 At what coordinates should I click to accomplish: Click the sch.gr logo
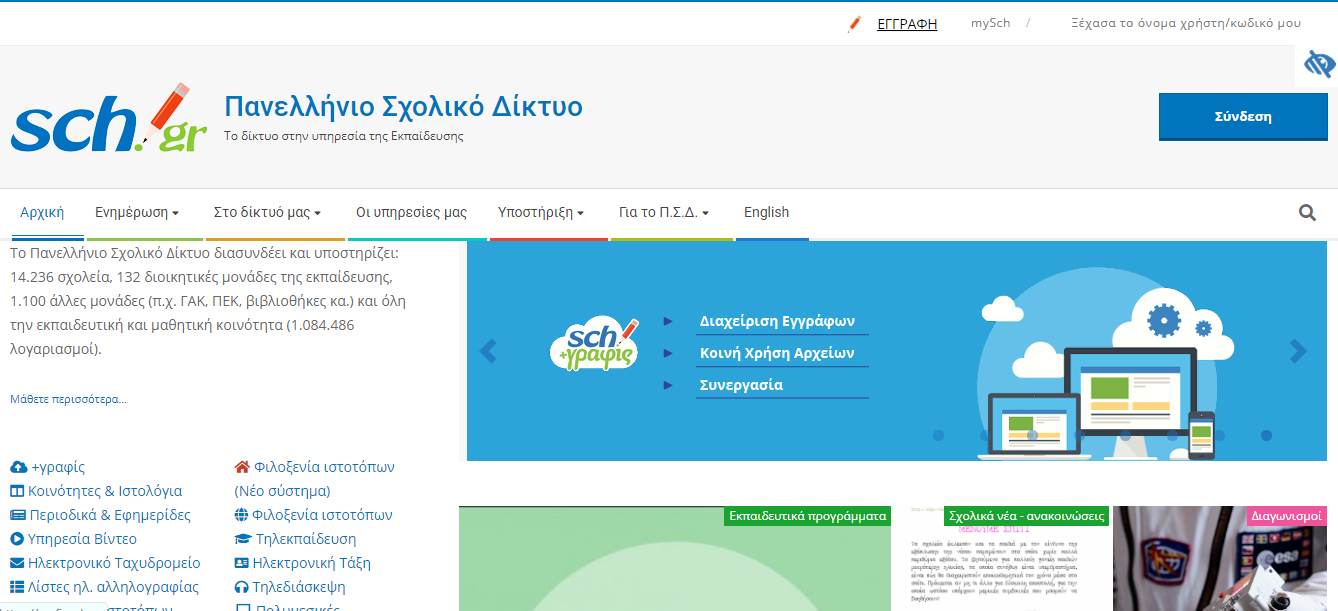pyautogui.click(x=109, y=118)
